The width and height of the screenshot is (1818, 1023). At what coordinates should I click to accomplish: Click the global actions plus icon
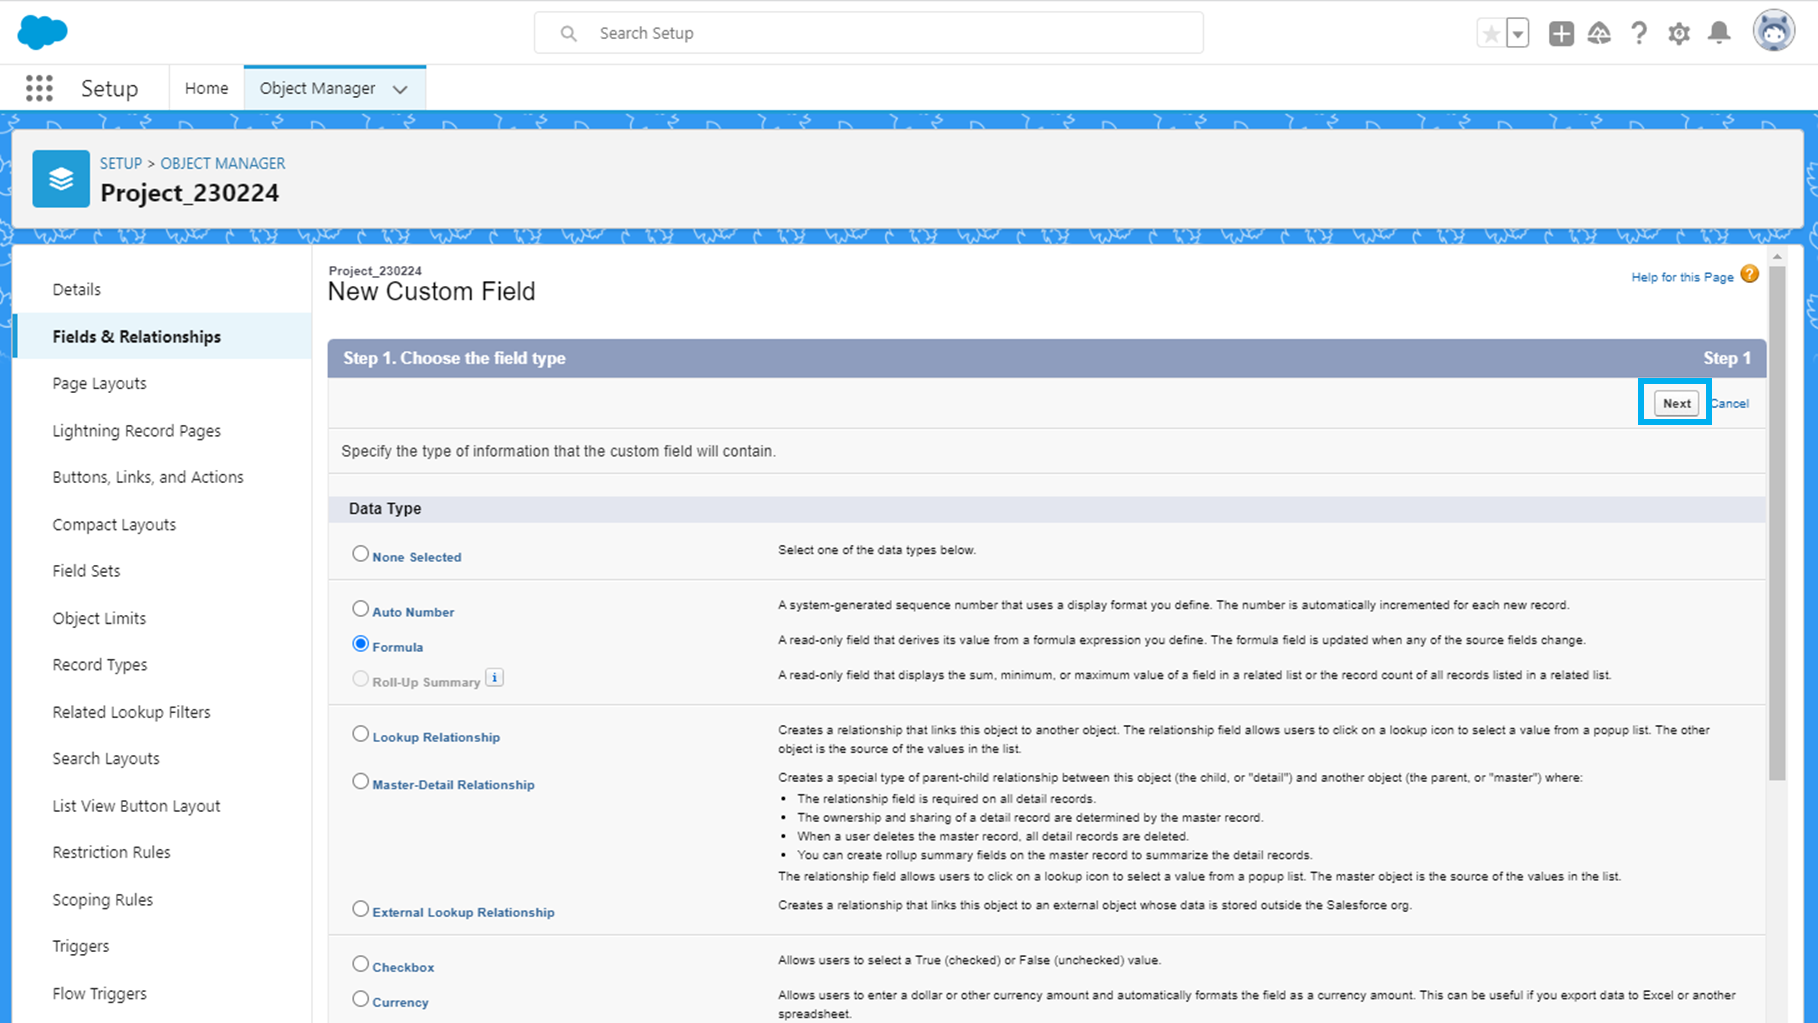(1561, 33)
